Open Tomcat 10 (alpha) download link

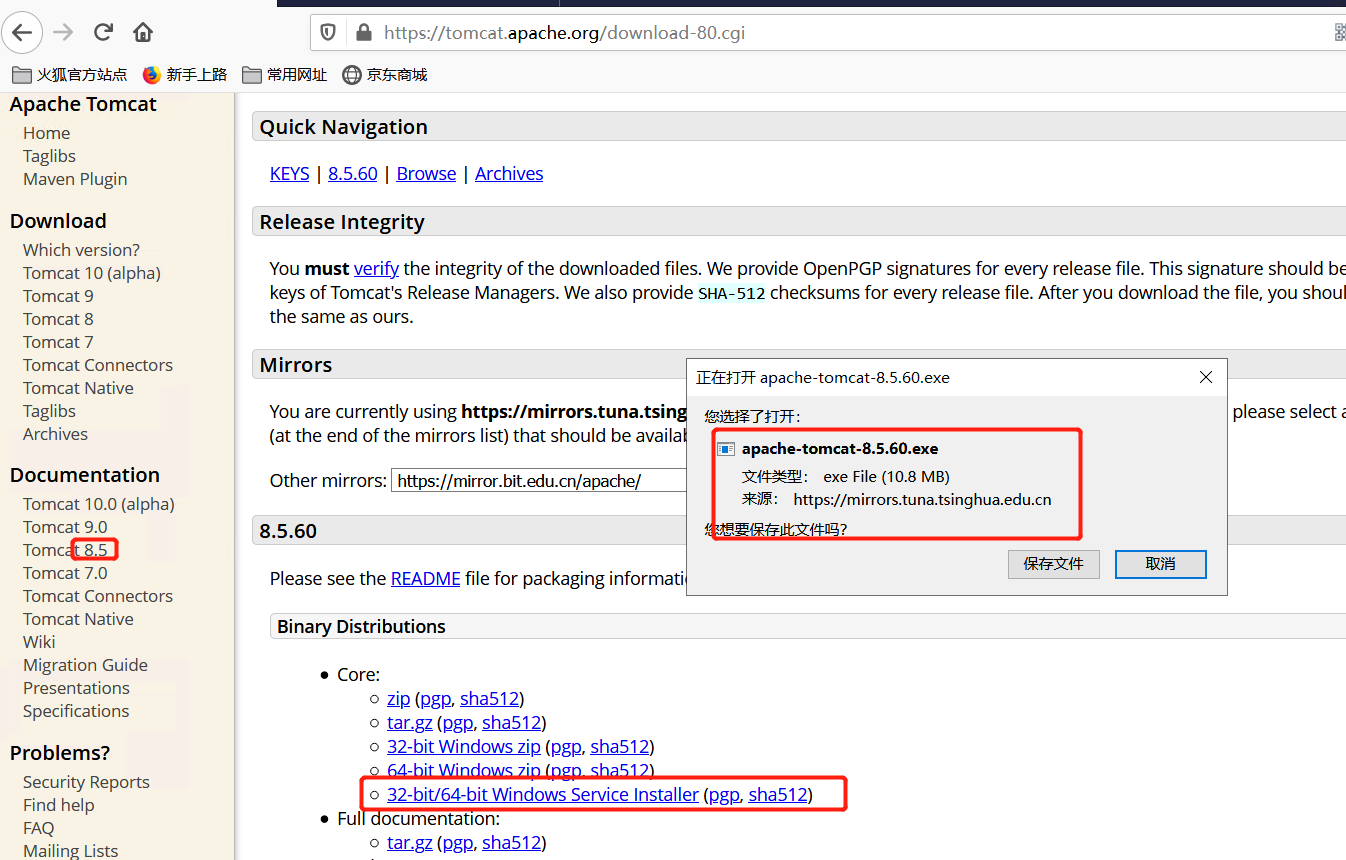[x=92, y=273]
